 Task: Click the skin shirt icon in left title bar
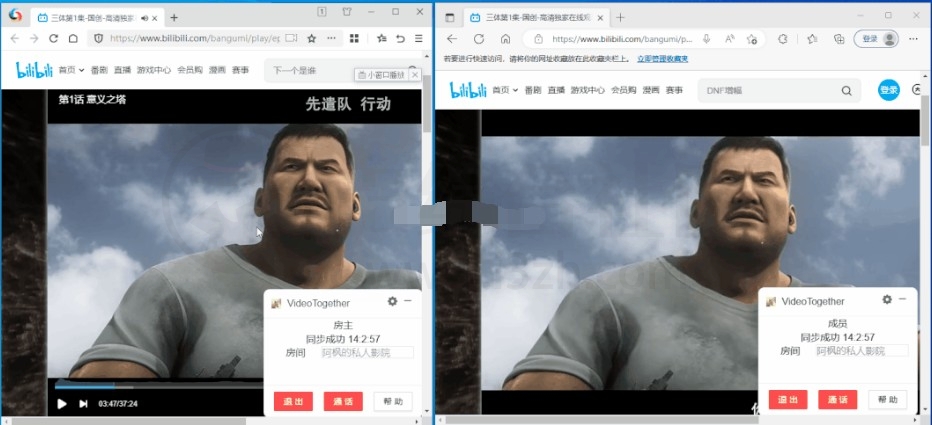[347, 11]
